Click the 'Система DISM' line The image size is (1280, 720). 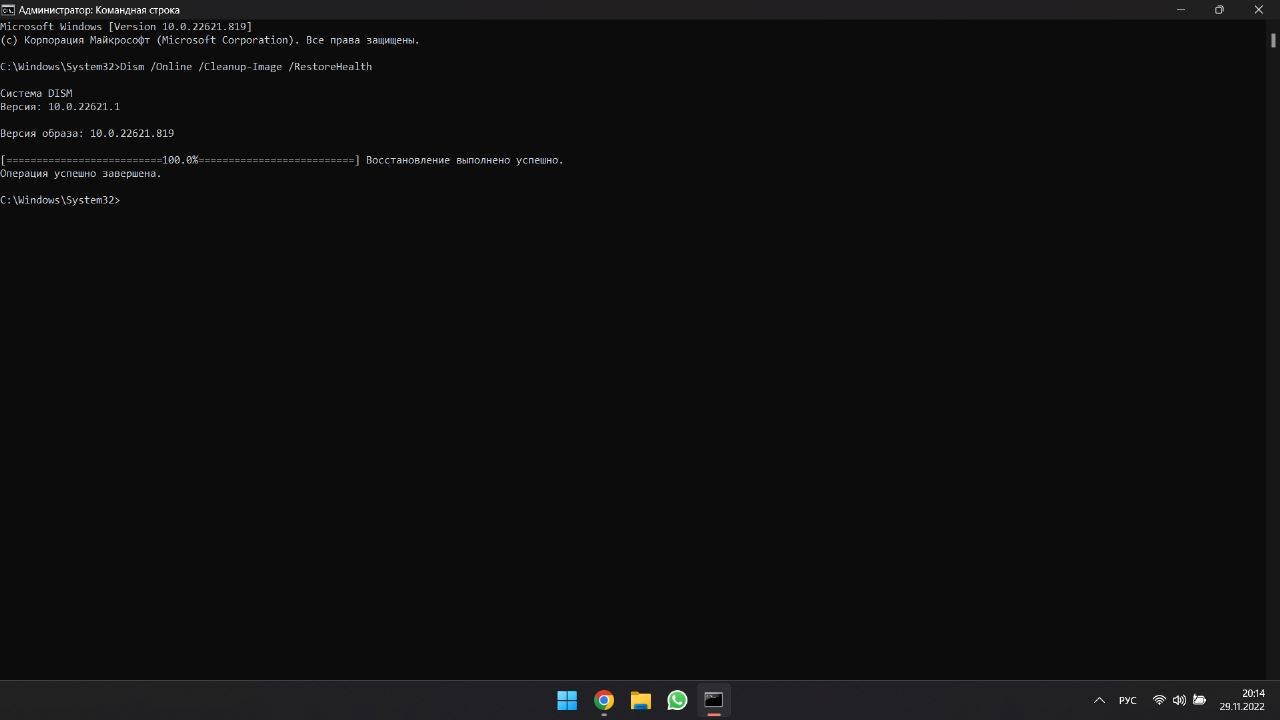point(36,93)
